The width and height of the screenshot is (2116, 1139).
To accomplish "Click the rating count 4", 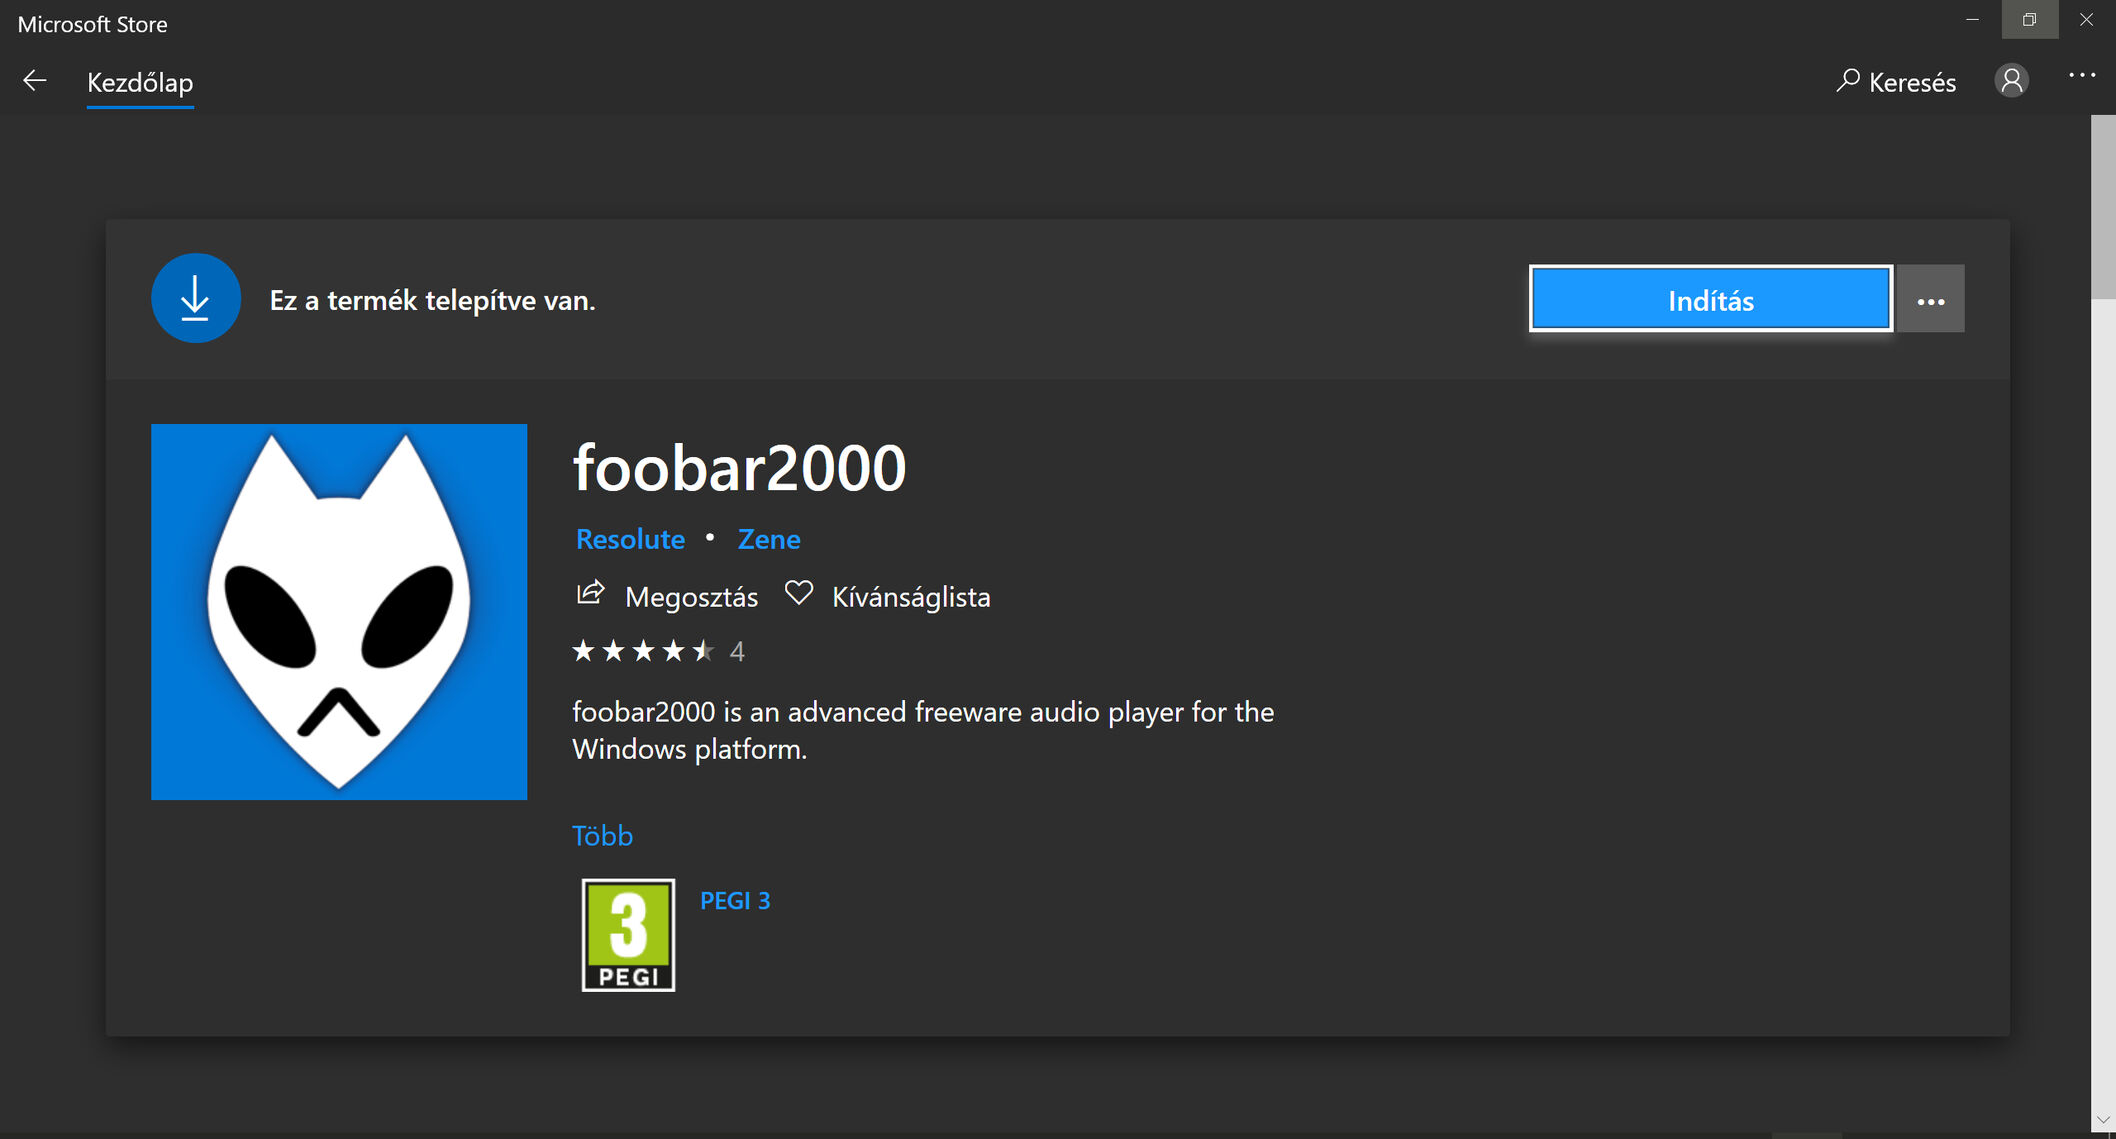I will pos(737,652).
